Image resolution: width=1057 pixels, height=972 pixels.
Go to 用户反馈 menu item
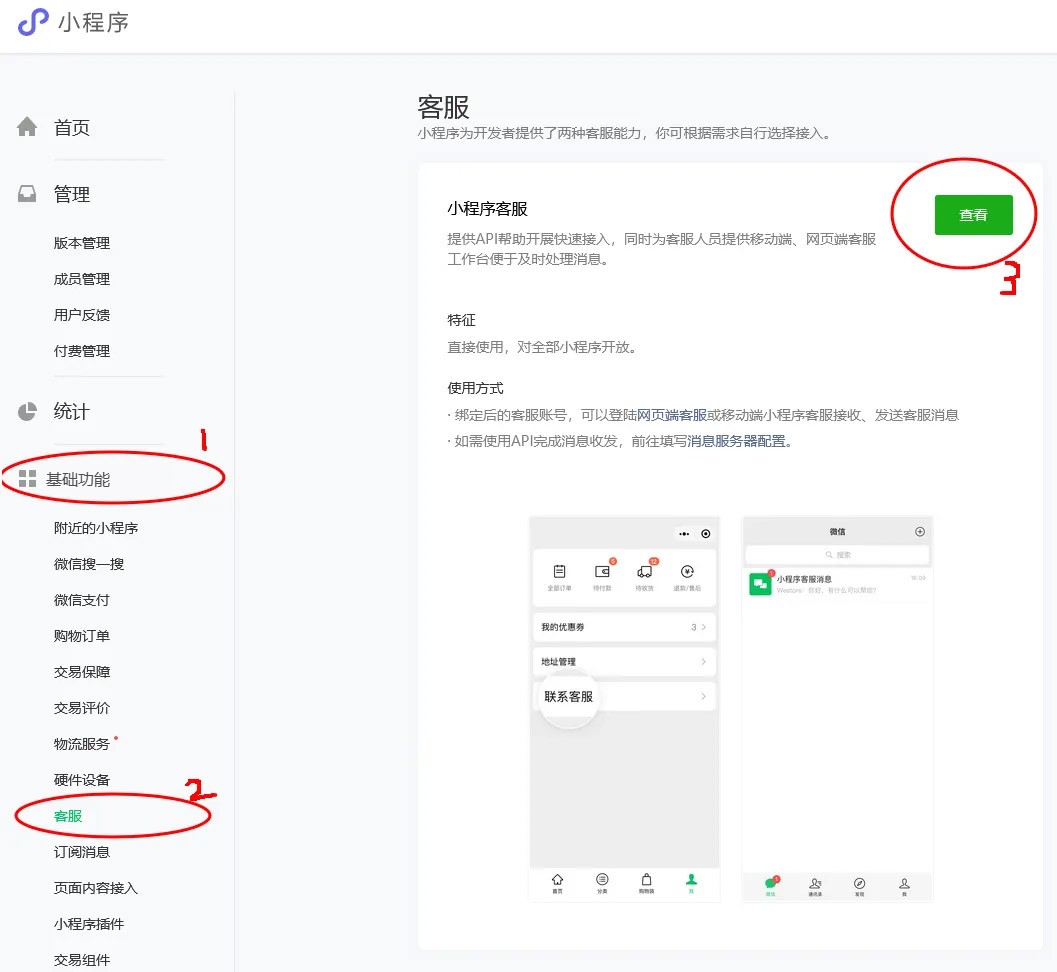(82, 315)
